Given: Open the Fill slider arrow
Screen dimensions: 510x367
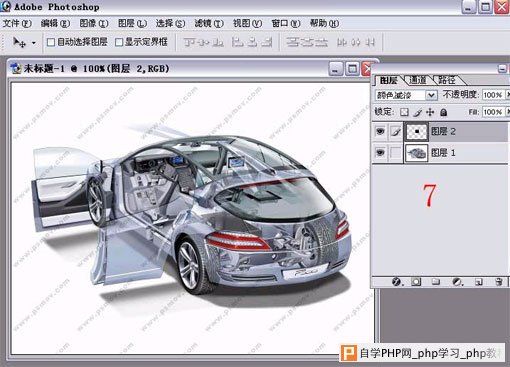Looking at the screenshot, I should pyautogui.click(x=508, y=112).
